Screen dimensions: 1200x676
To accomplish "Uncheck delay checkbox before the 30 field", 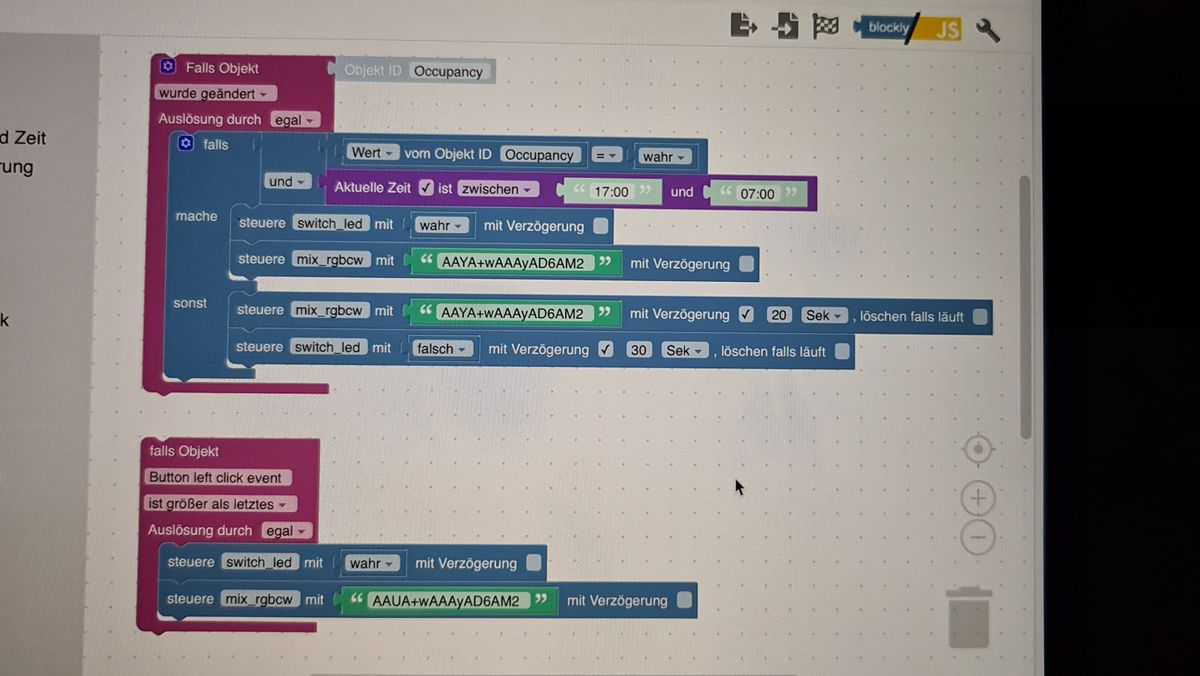I will coord(606,349).
